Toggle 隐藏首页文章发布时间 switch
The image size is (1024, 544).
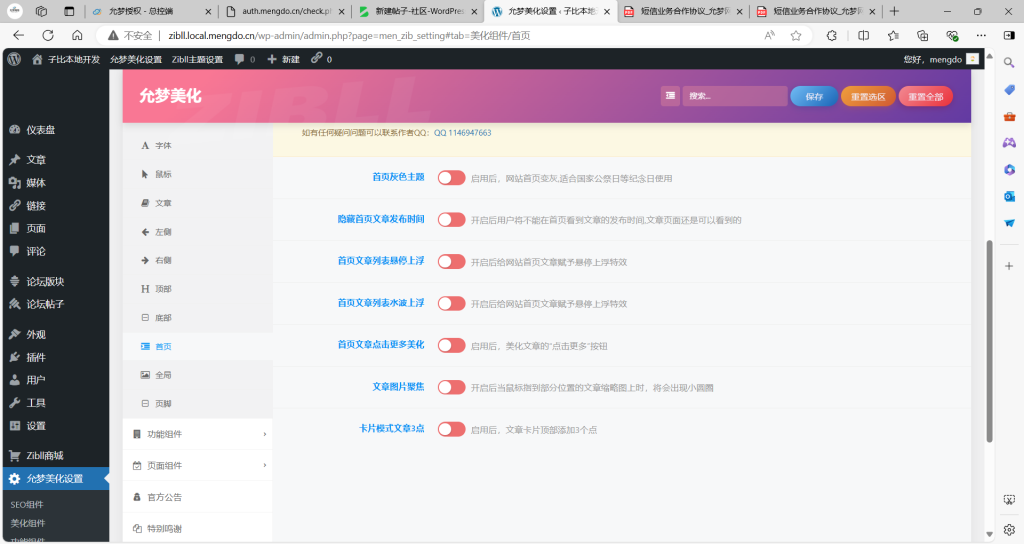(x=451, y=220)
